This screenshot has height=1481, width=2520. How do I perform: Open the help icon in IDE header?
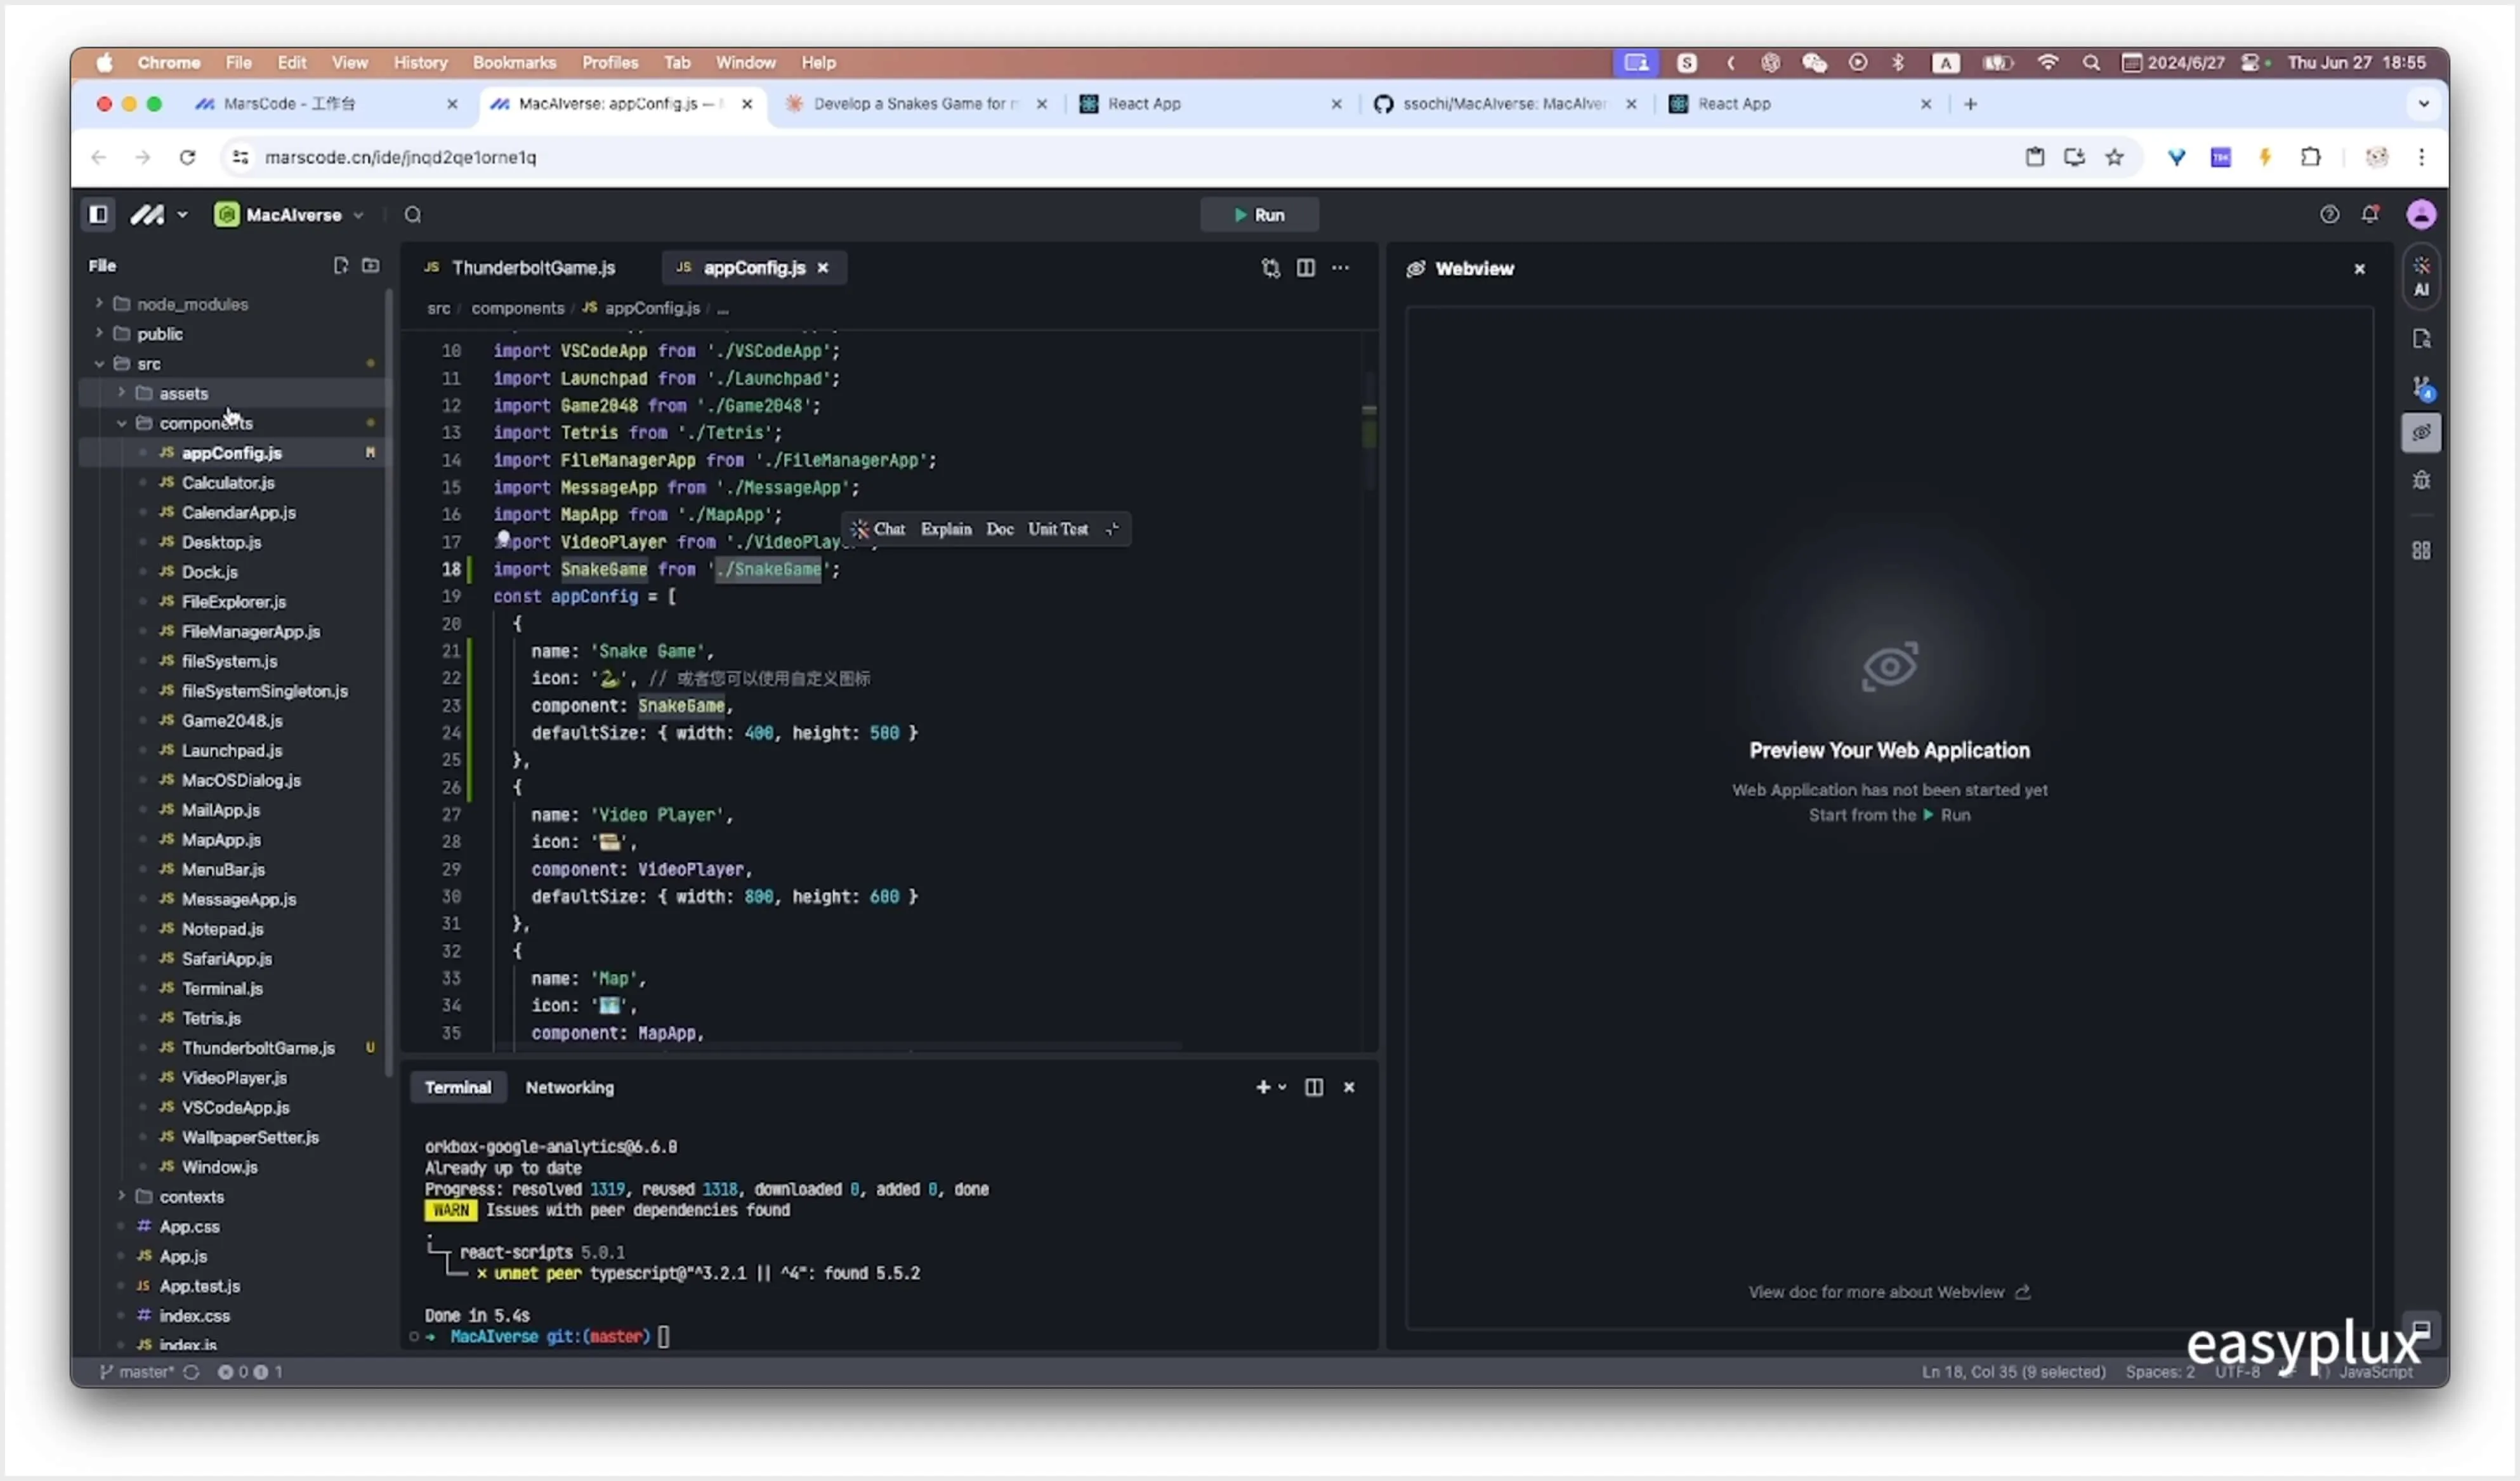pos(2329,214)
